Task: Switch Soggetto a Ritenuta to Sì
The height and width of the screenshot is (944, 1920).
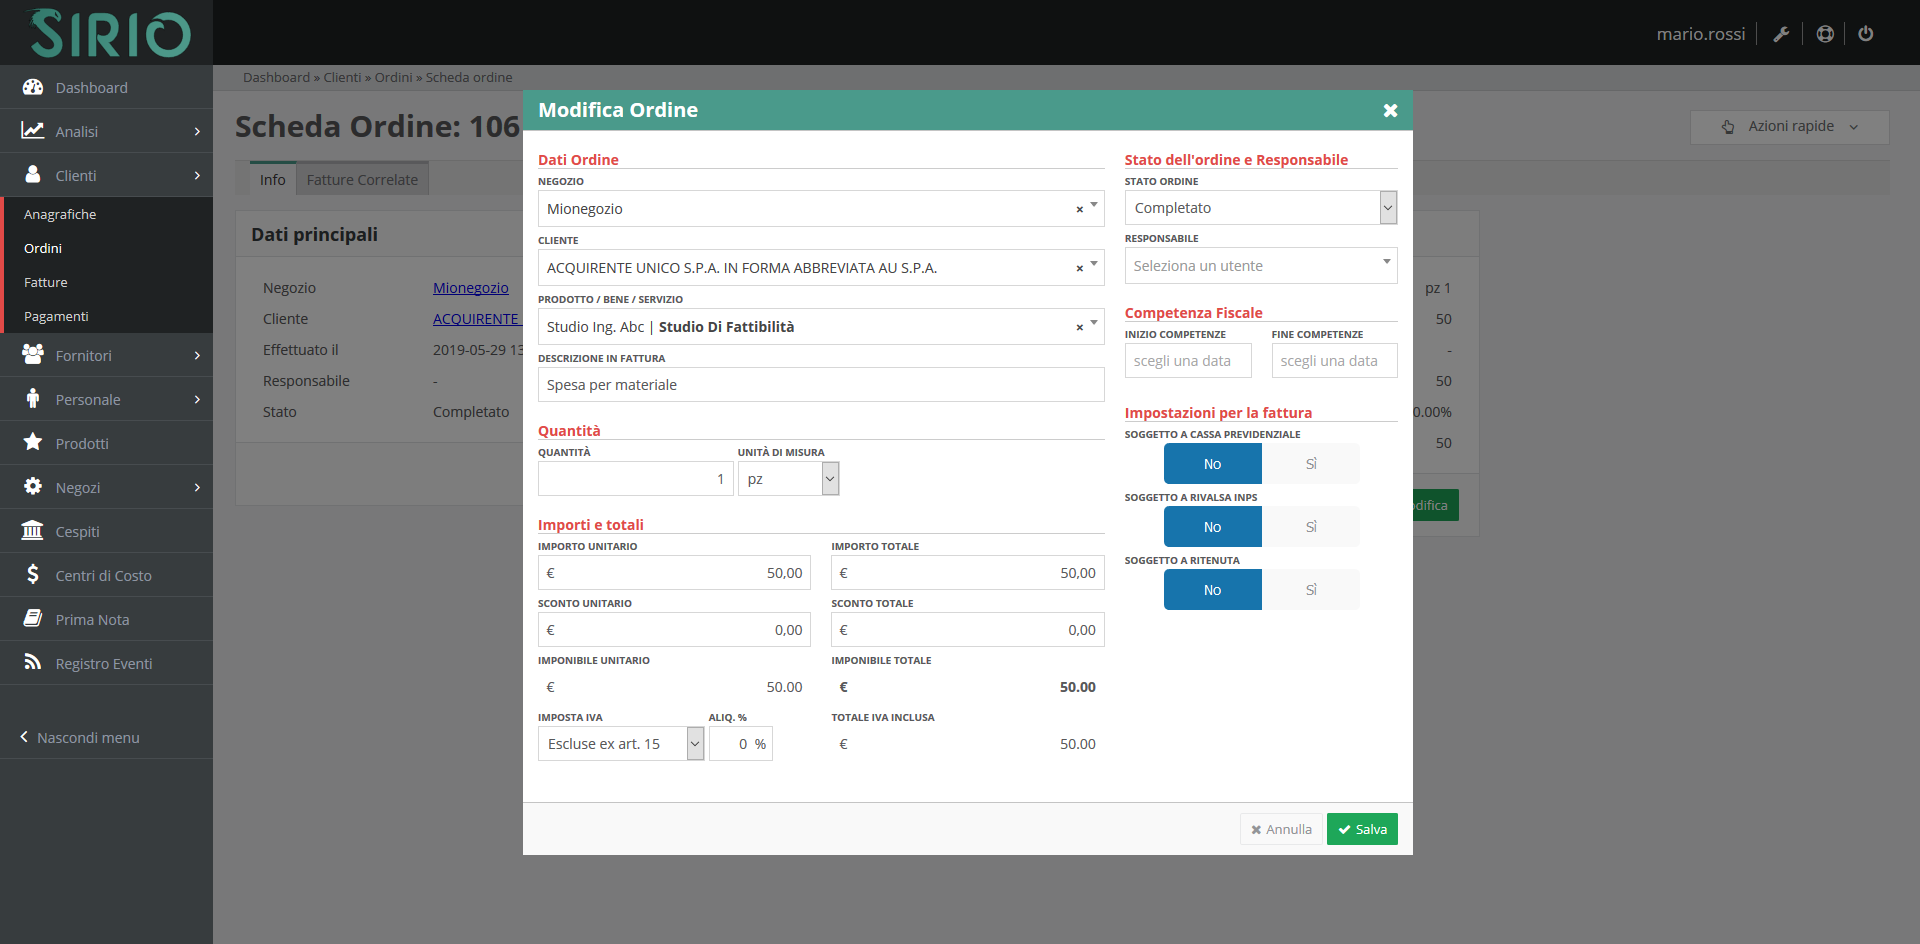Action: (x=1311, y=589)
